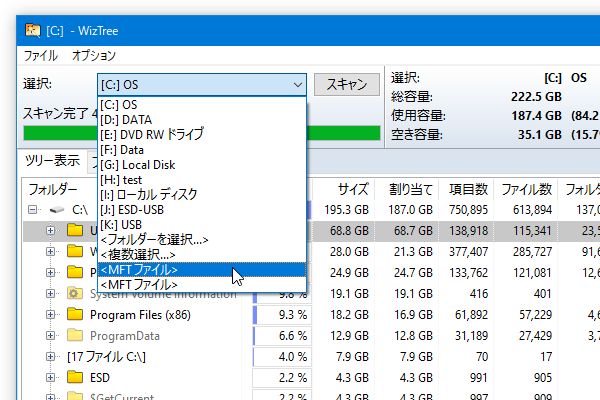
Task: Expand the System Volume Information node
Action: [x=50, y=294]
